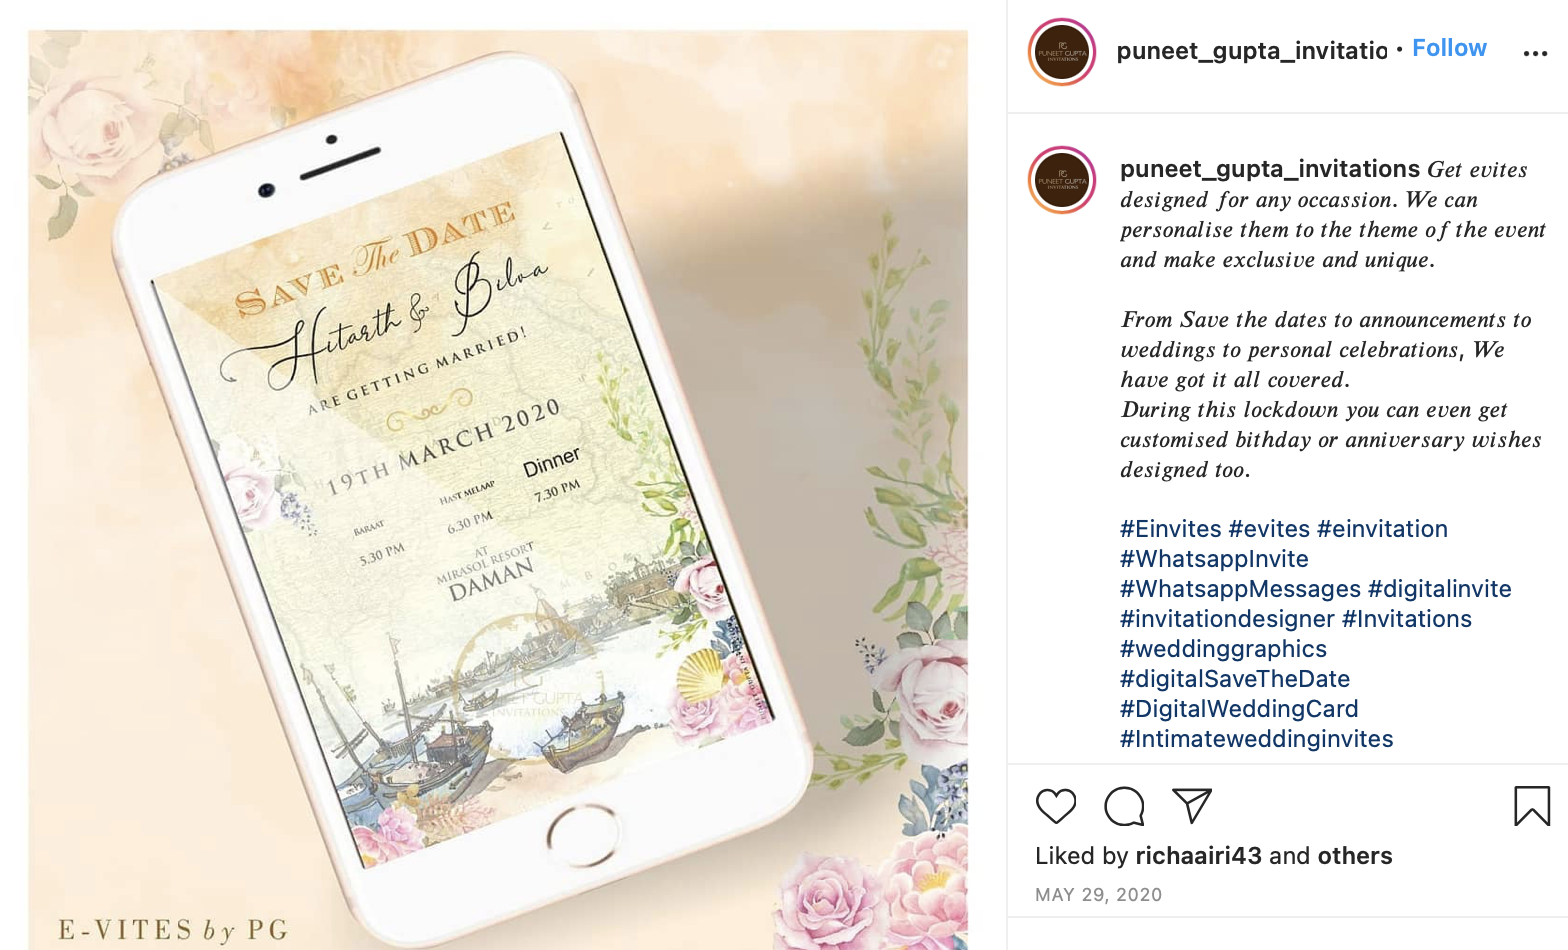This screenshot has height=950, width=1568.
Task: Open the profile avatar beside the caption
Action: [x=1062, y=180]
